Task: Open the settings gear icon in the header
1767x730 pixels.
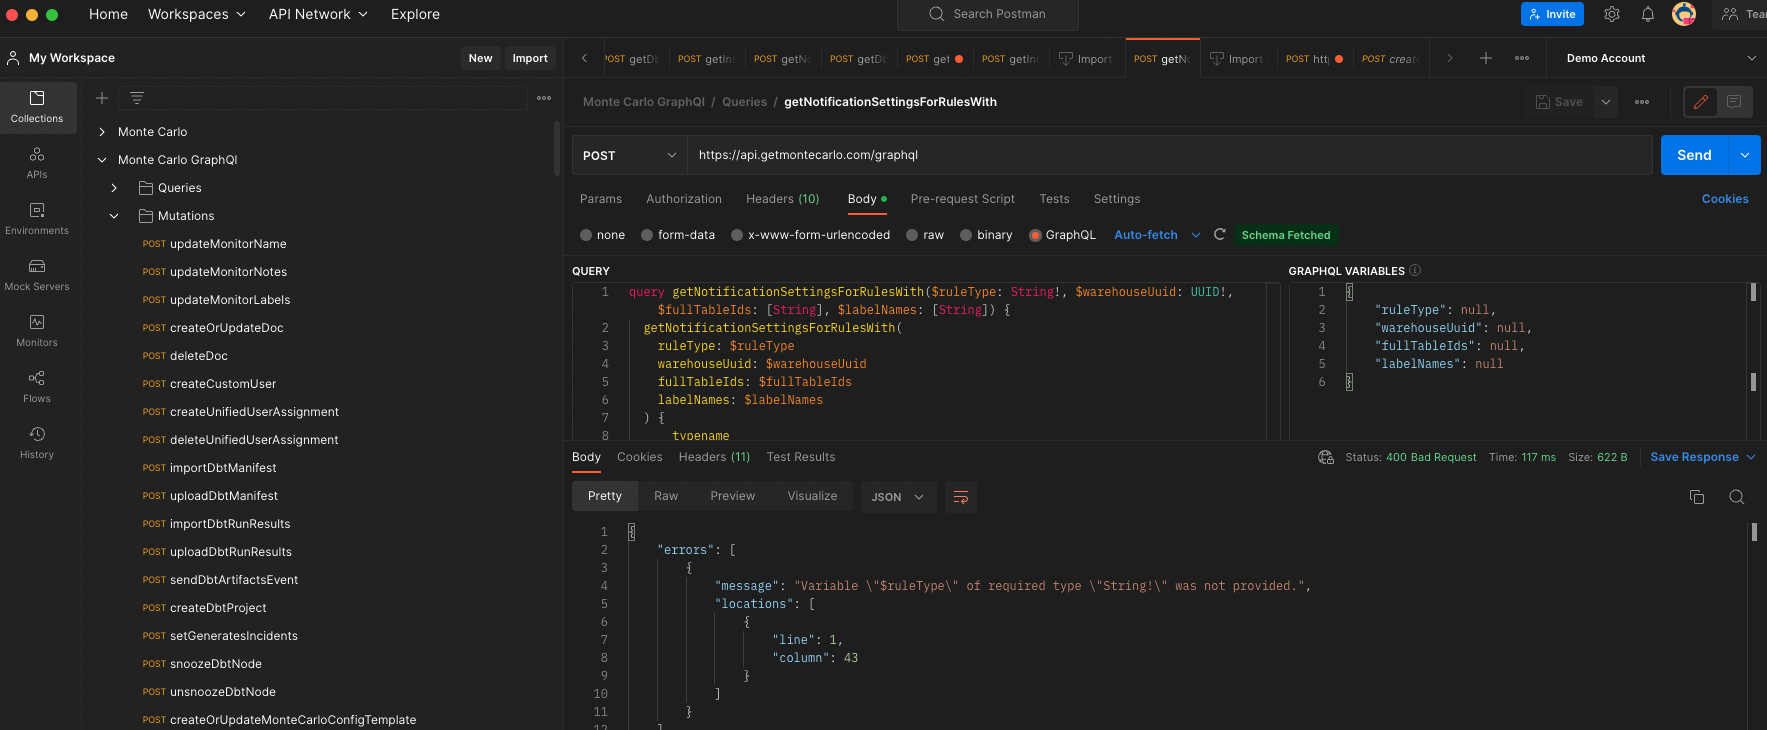Action: [1612, 14]
